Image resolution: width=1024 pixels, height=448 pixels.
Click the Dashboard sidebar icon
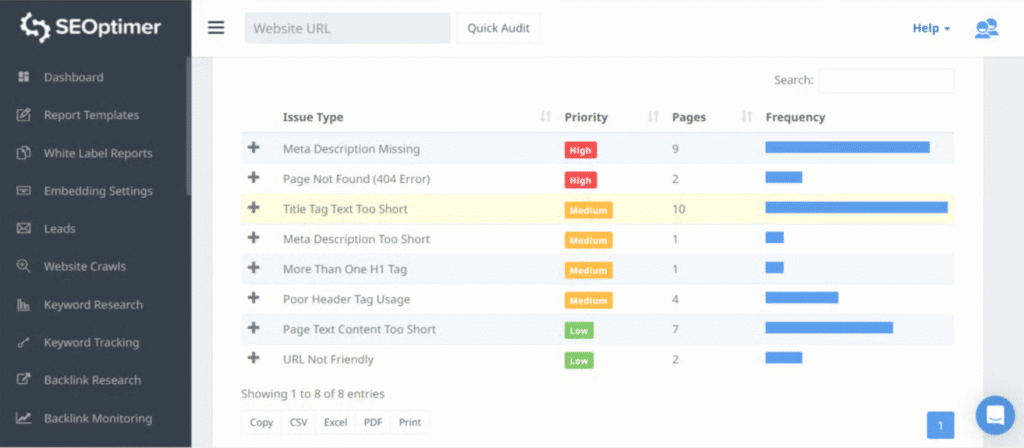24,77
